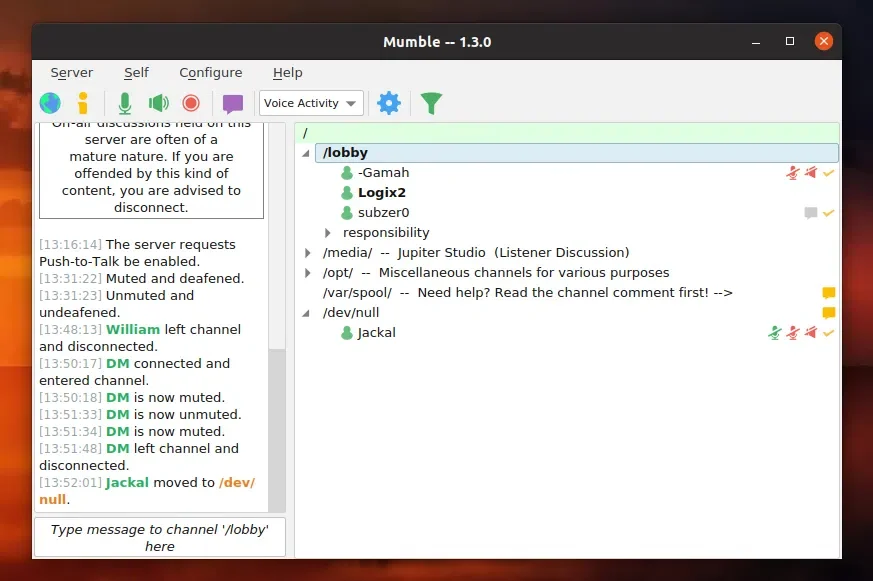Mute self with microphone icon
The image size is (873, 581).
[x=125, y=103]
